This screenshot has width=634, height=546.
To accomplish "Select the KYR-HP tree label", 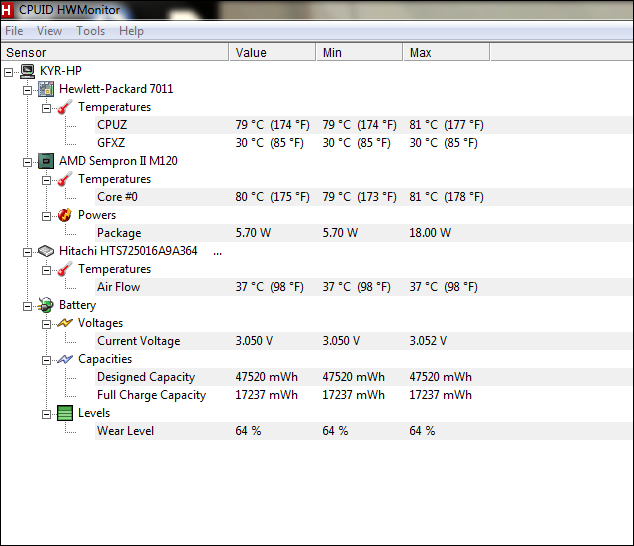I will [x=61, y=71].
